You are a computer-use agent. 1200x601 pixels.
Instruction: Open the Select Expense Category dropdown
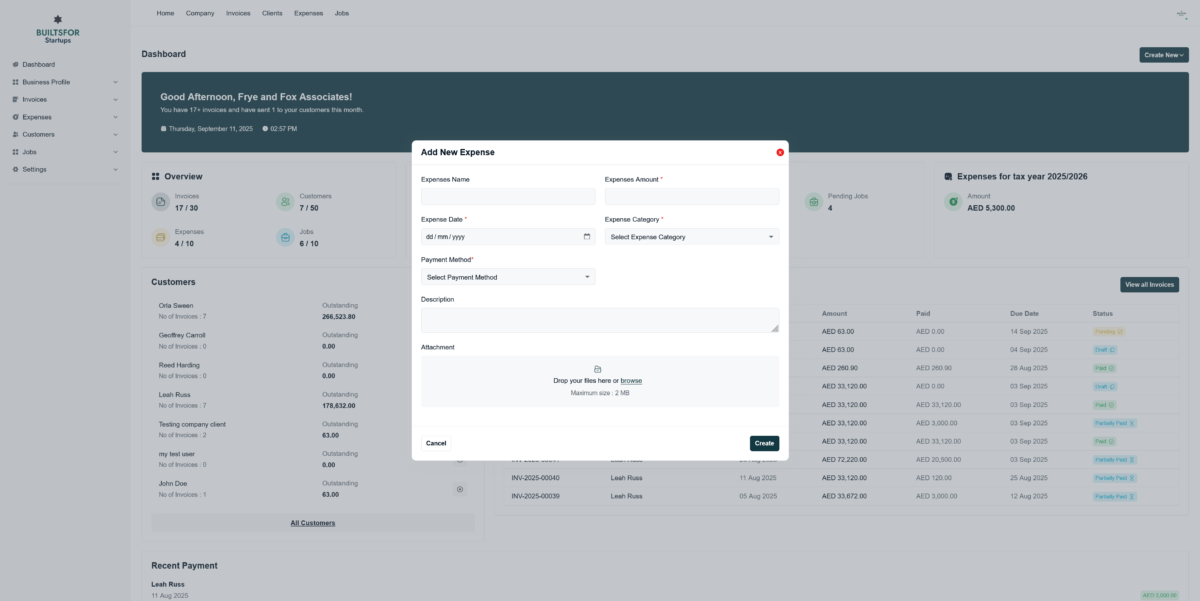(691, 237)
